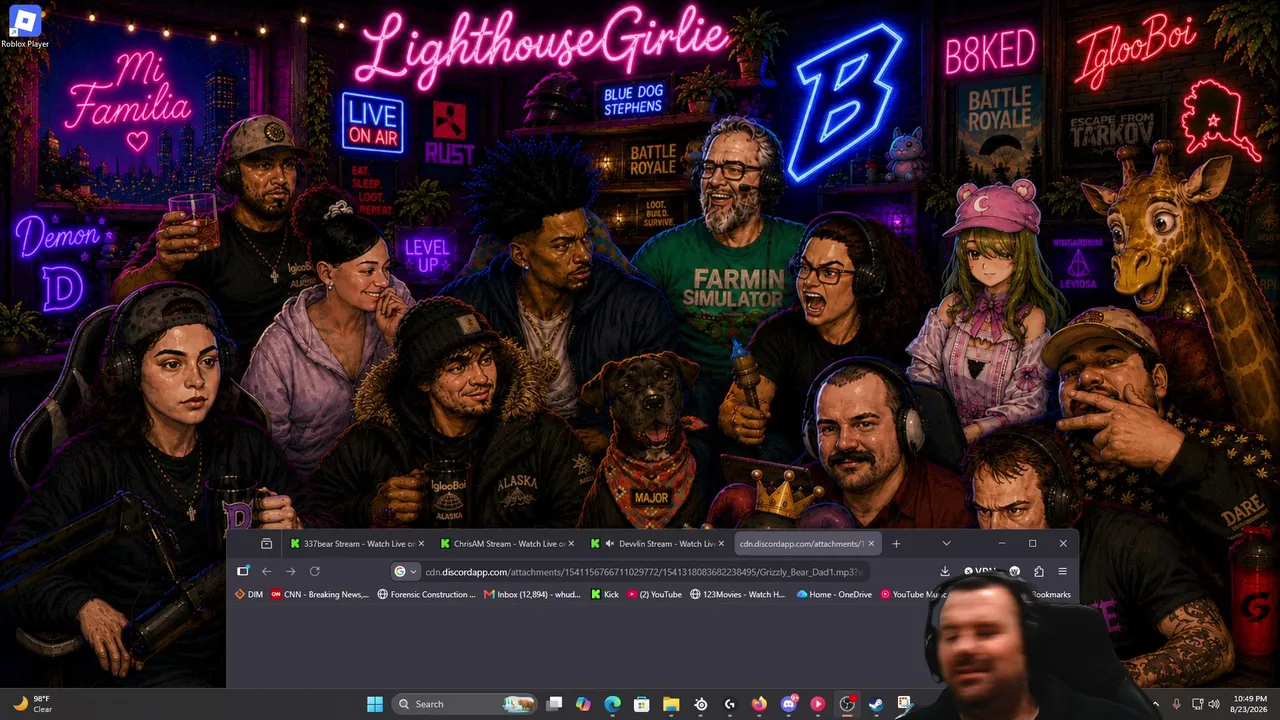Open Snipping Tool from the taskbar
Screen dimensions: 1280x720
905,704
